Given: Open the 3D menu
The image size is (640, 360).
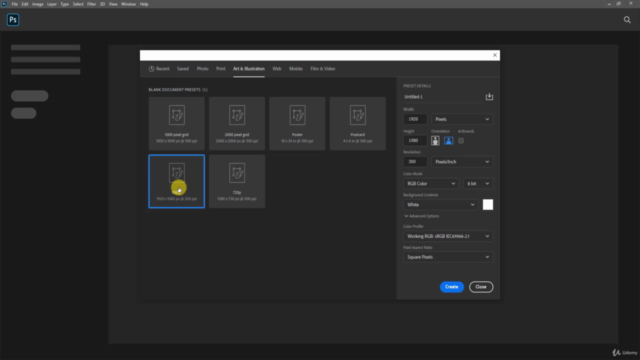Looking at the screenshot, I should [x=102, y=4].
